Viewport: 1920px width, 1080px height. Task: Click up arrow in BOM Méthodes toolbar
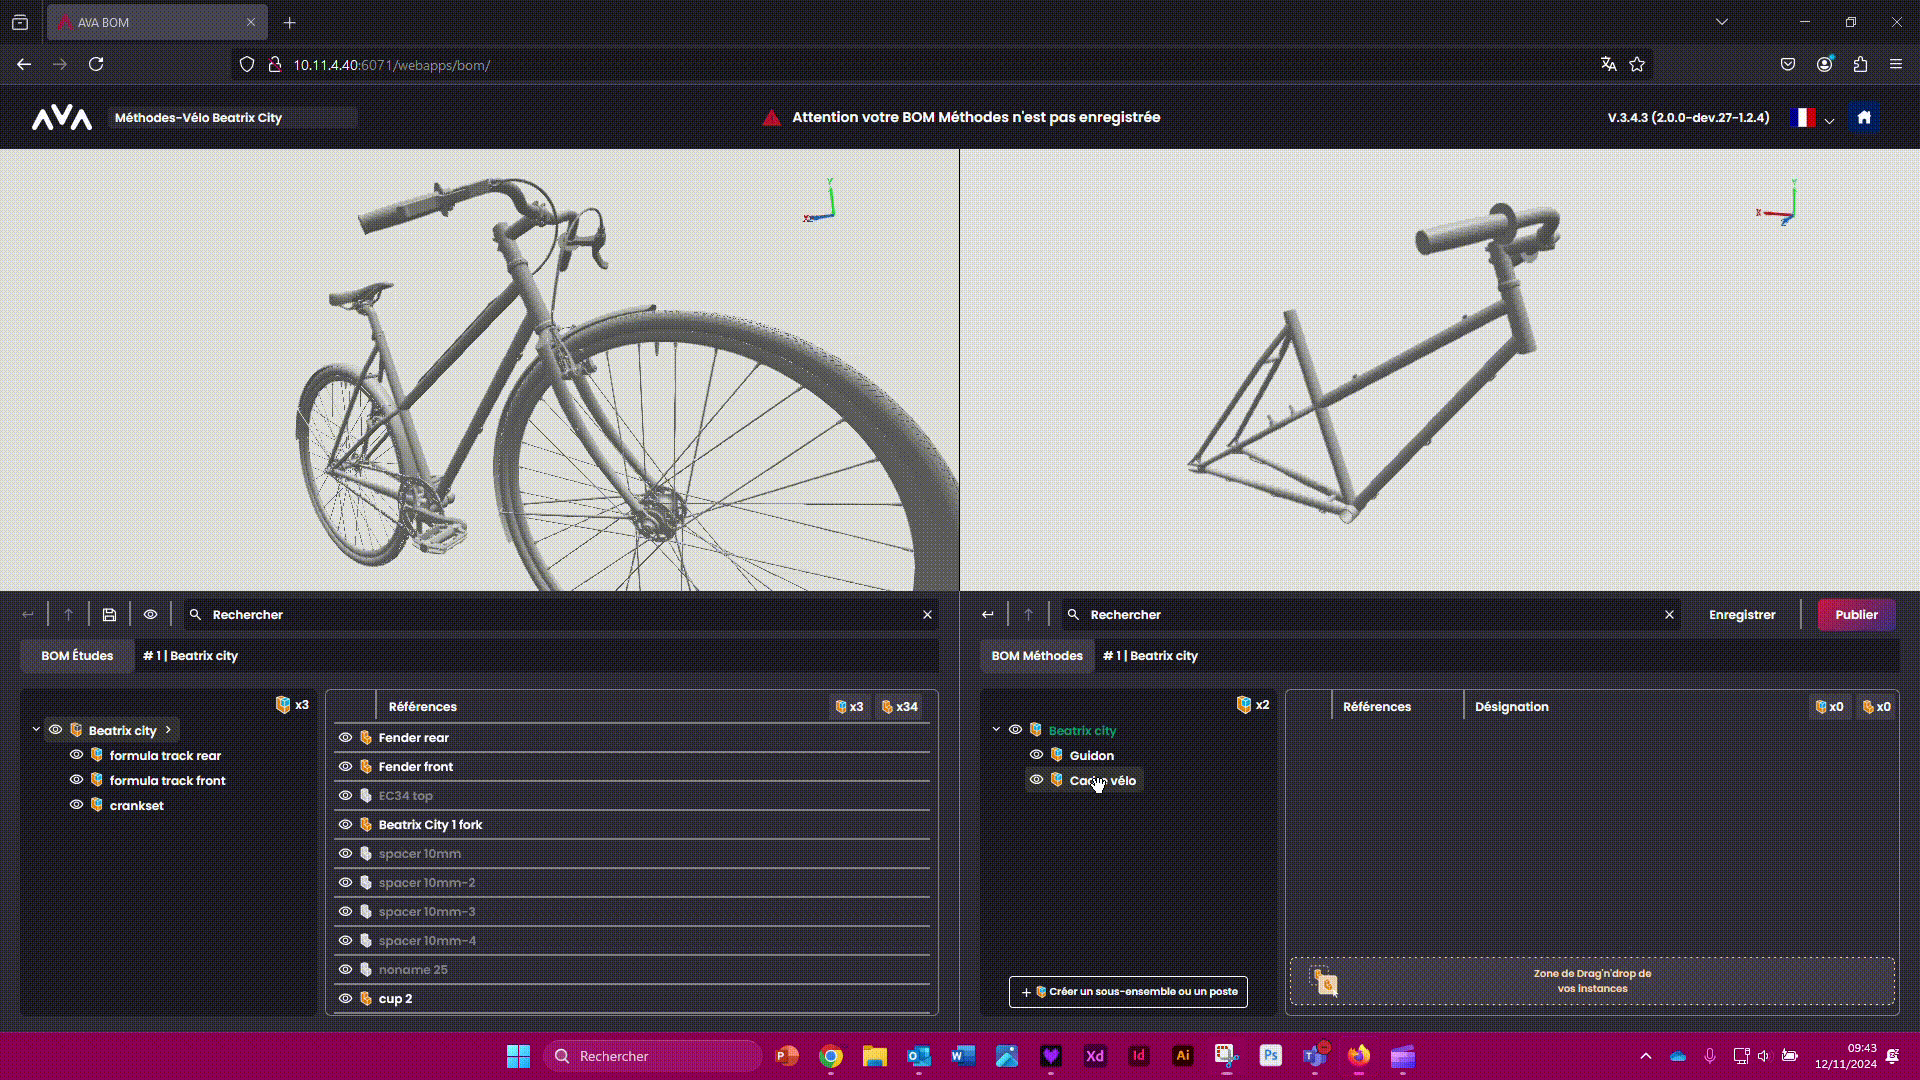click(1028, 615)
